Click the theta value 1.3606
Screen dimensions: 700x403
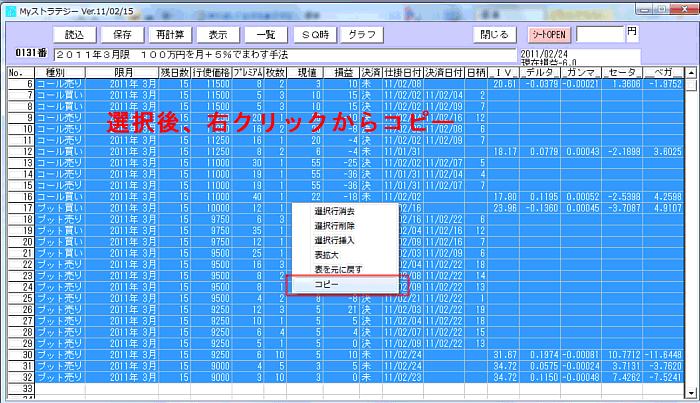pyautogui.click(x=625, y=84)
